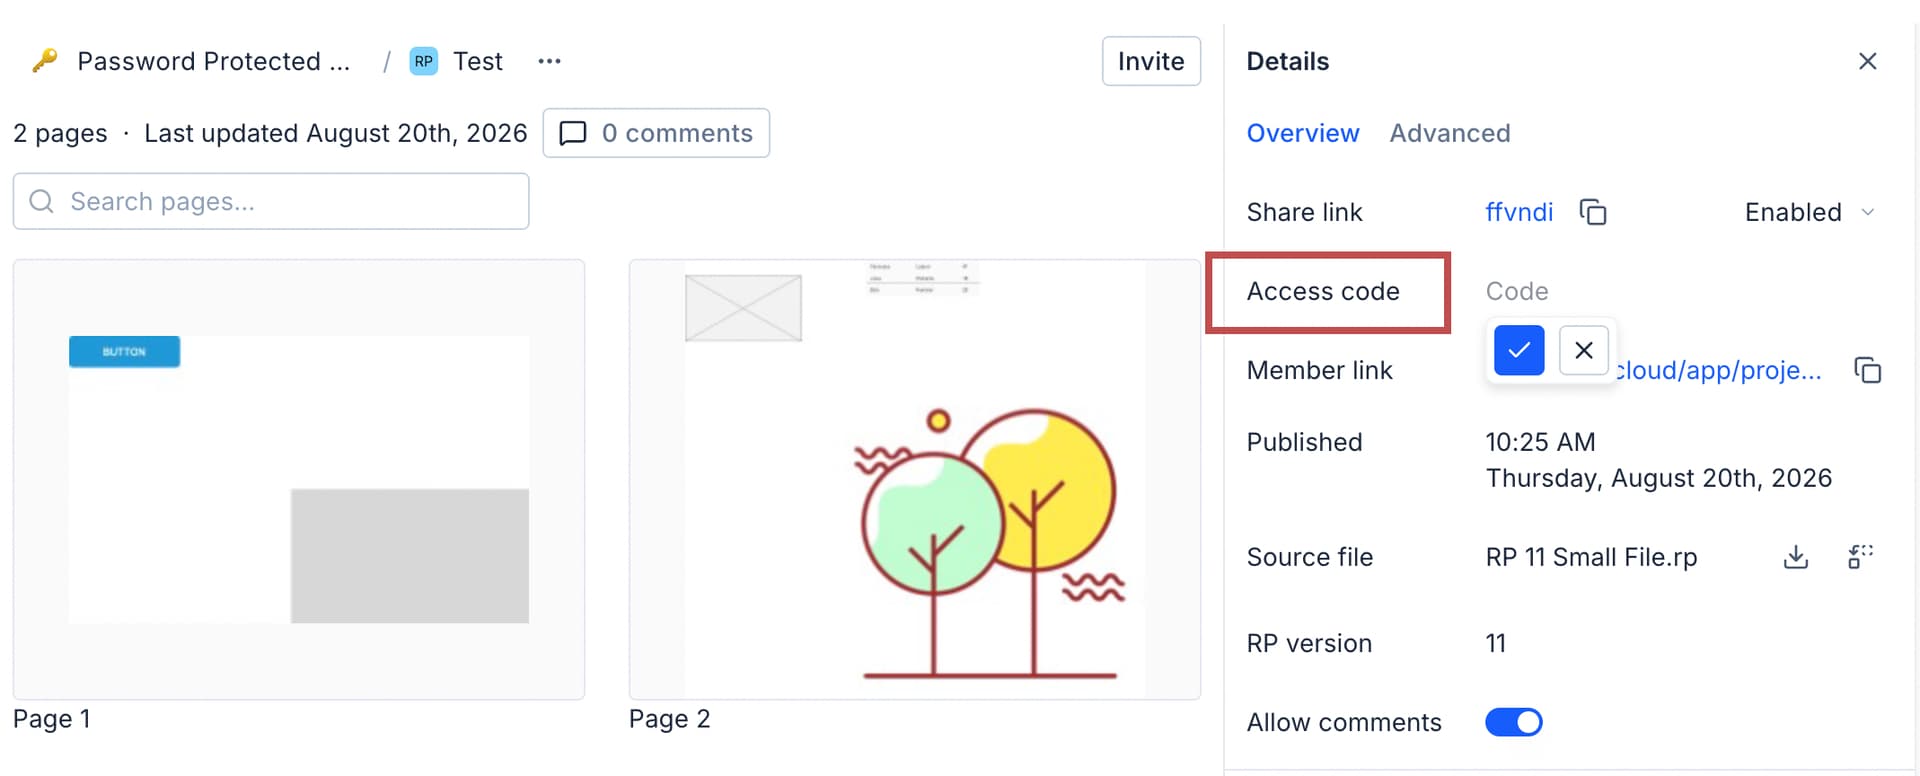The width and height of the screenshot is (1920, 776).
Task: Click the RP workspace badge icon
Action: click(424, 61)
